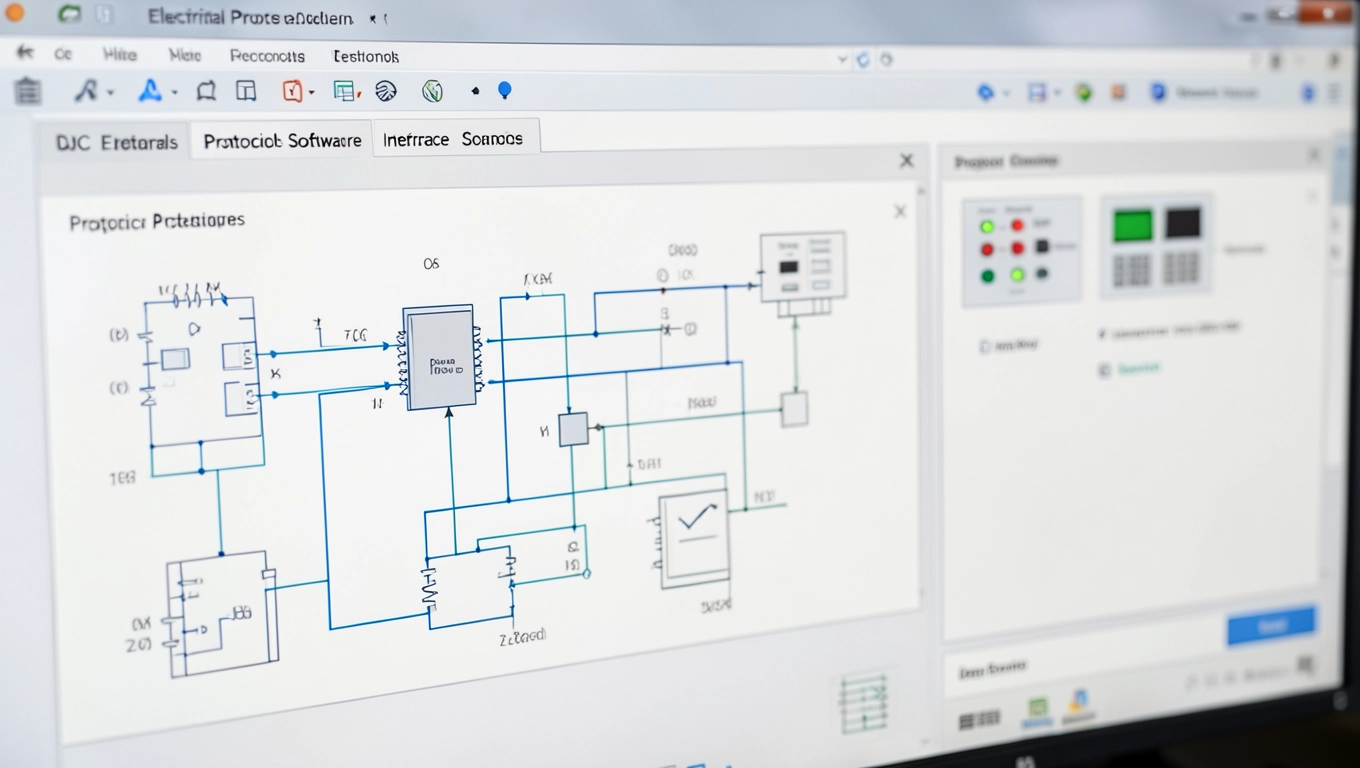Toggle the checkbox beside the green label
The height and width of the screenshot is (768, 1360).
click(x=1104, y=370)
